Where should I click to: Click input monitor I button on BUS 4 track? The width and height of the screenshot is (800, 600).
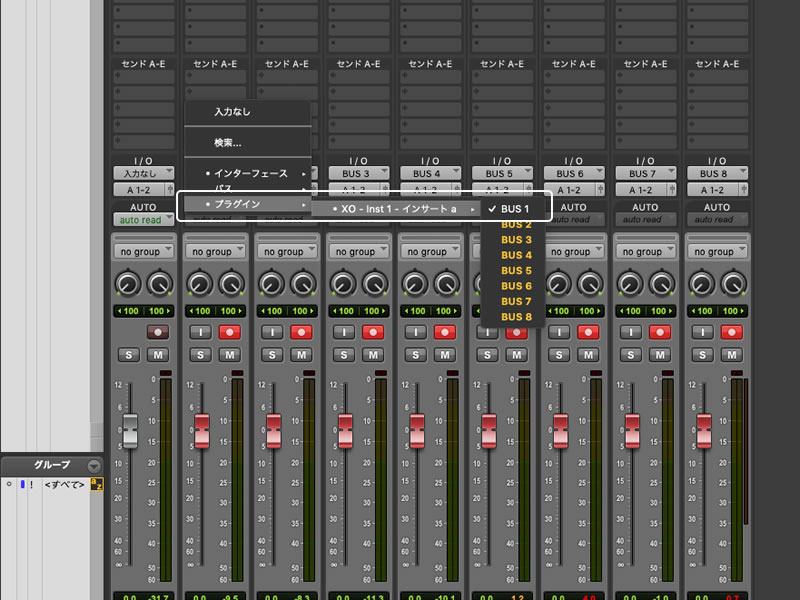point(416,332)
